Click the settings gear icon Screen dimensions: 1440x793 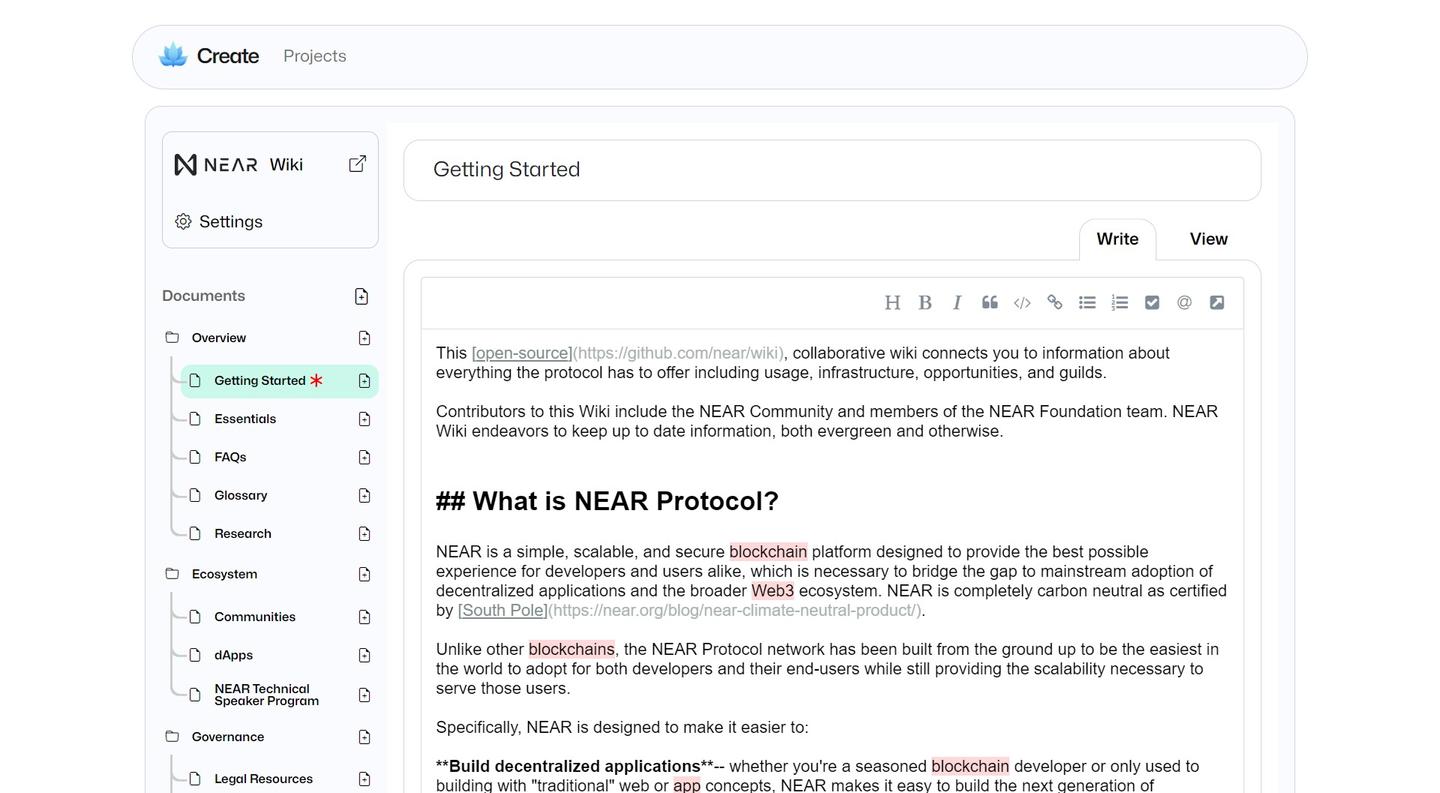(183, 222)
